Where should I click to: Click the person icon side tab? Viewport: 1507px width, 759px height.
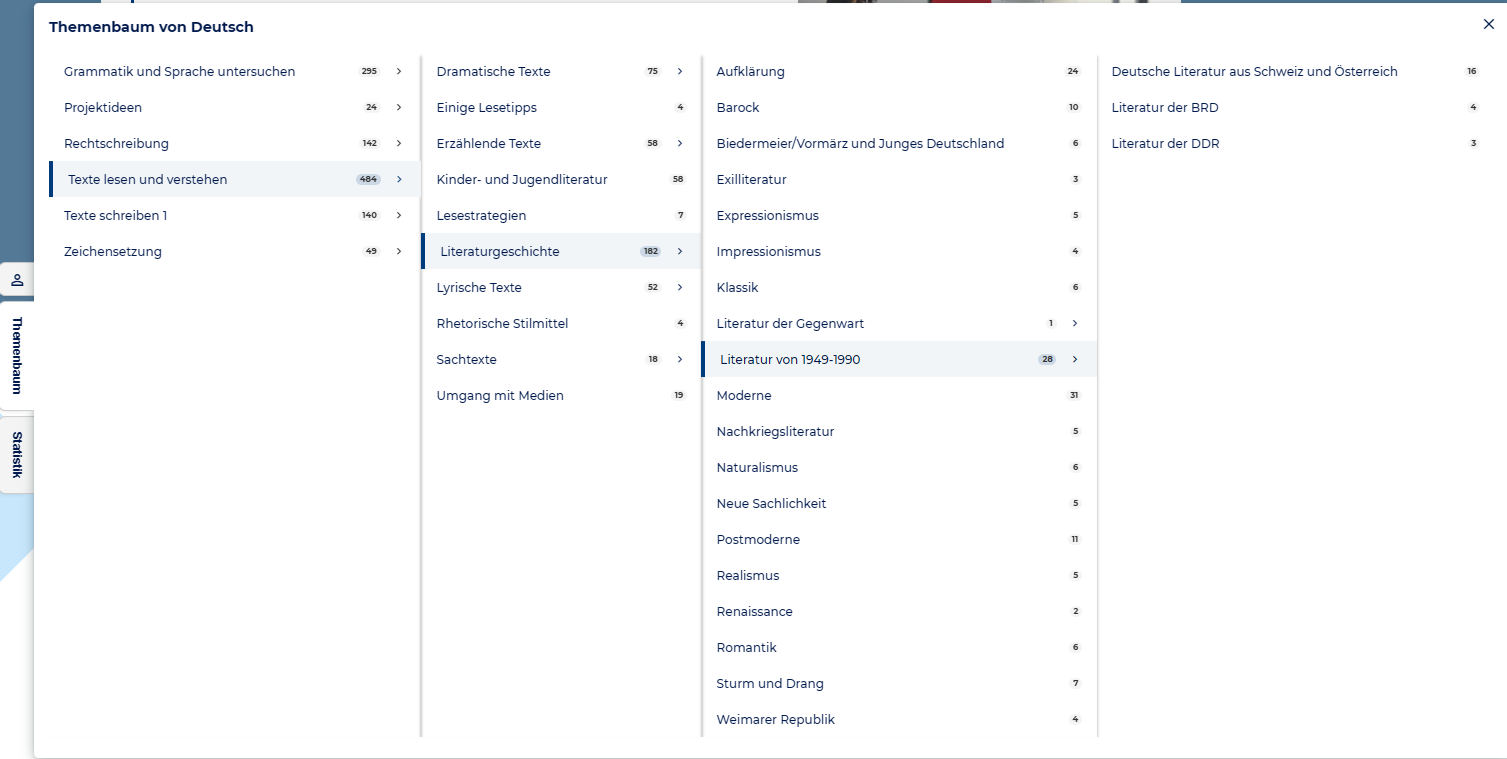coord(16,280)
